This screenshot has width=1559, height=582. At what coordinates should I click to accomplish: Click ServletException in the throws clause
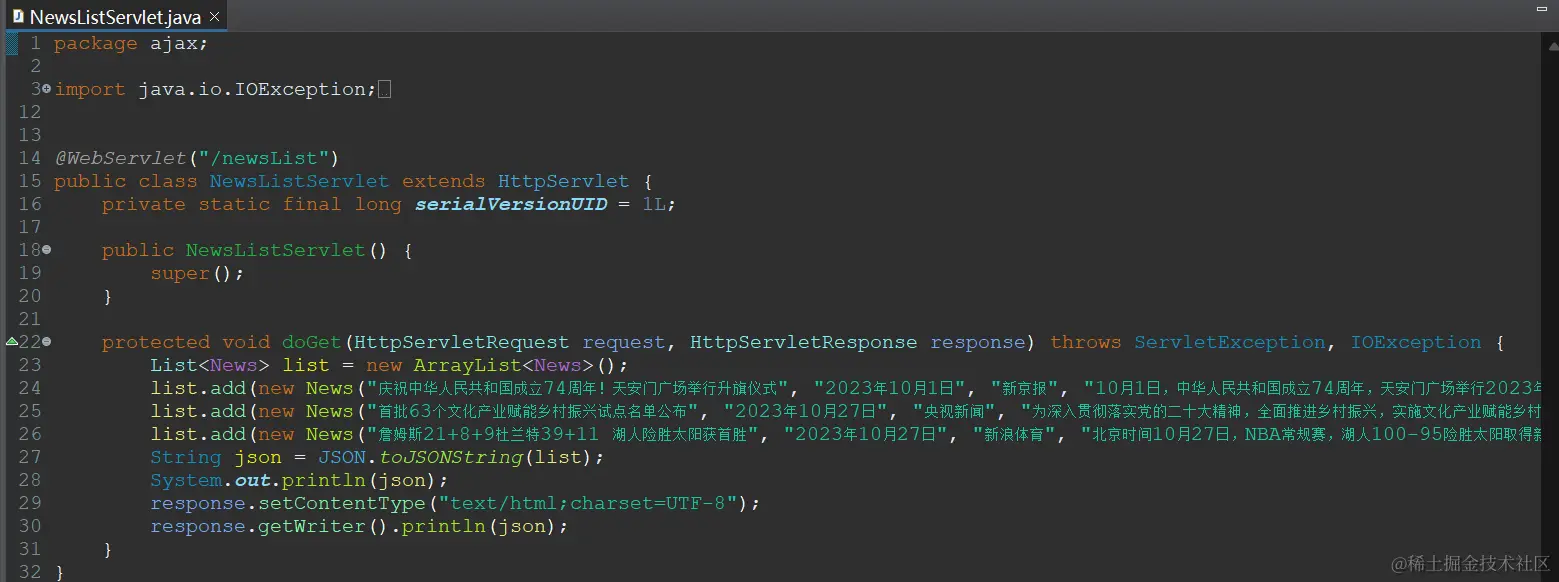(1230, 342)
